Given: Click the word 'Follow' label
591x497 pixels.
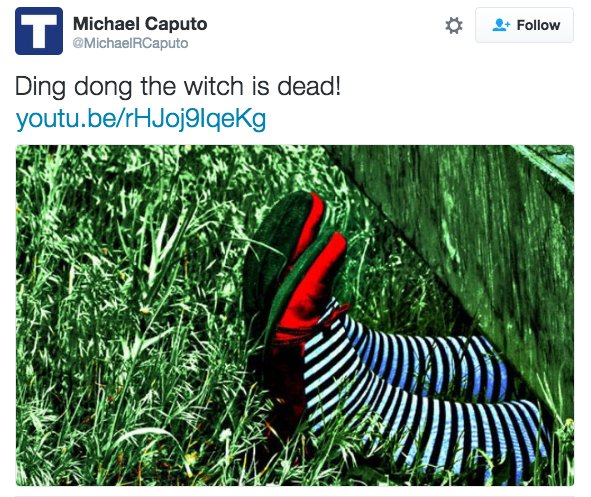Looking at the screenshot, I should pyautogui.click(x=538, y=25).
